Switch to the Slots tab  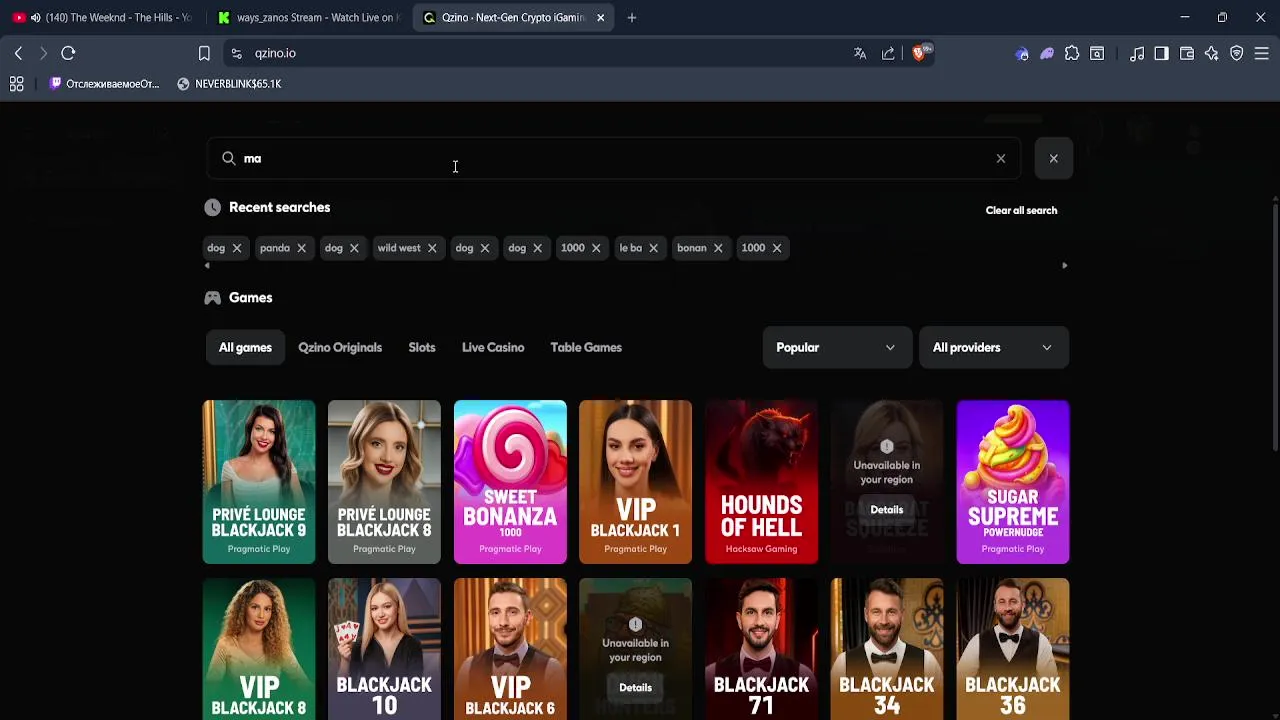coord(422,348)
